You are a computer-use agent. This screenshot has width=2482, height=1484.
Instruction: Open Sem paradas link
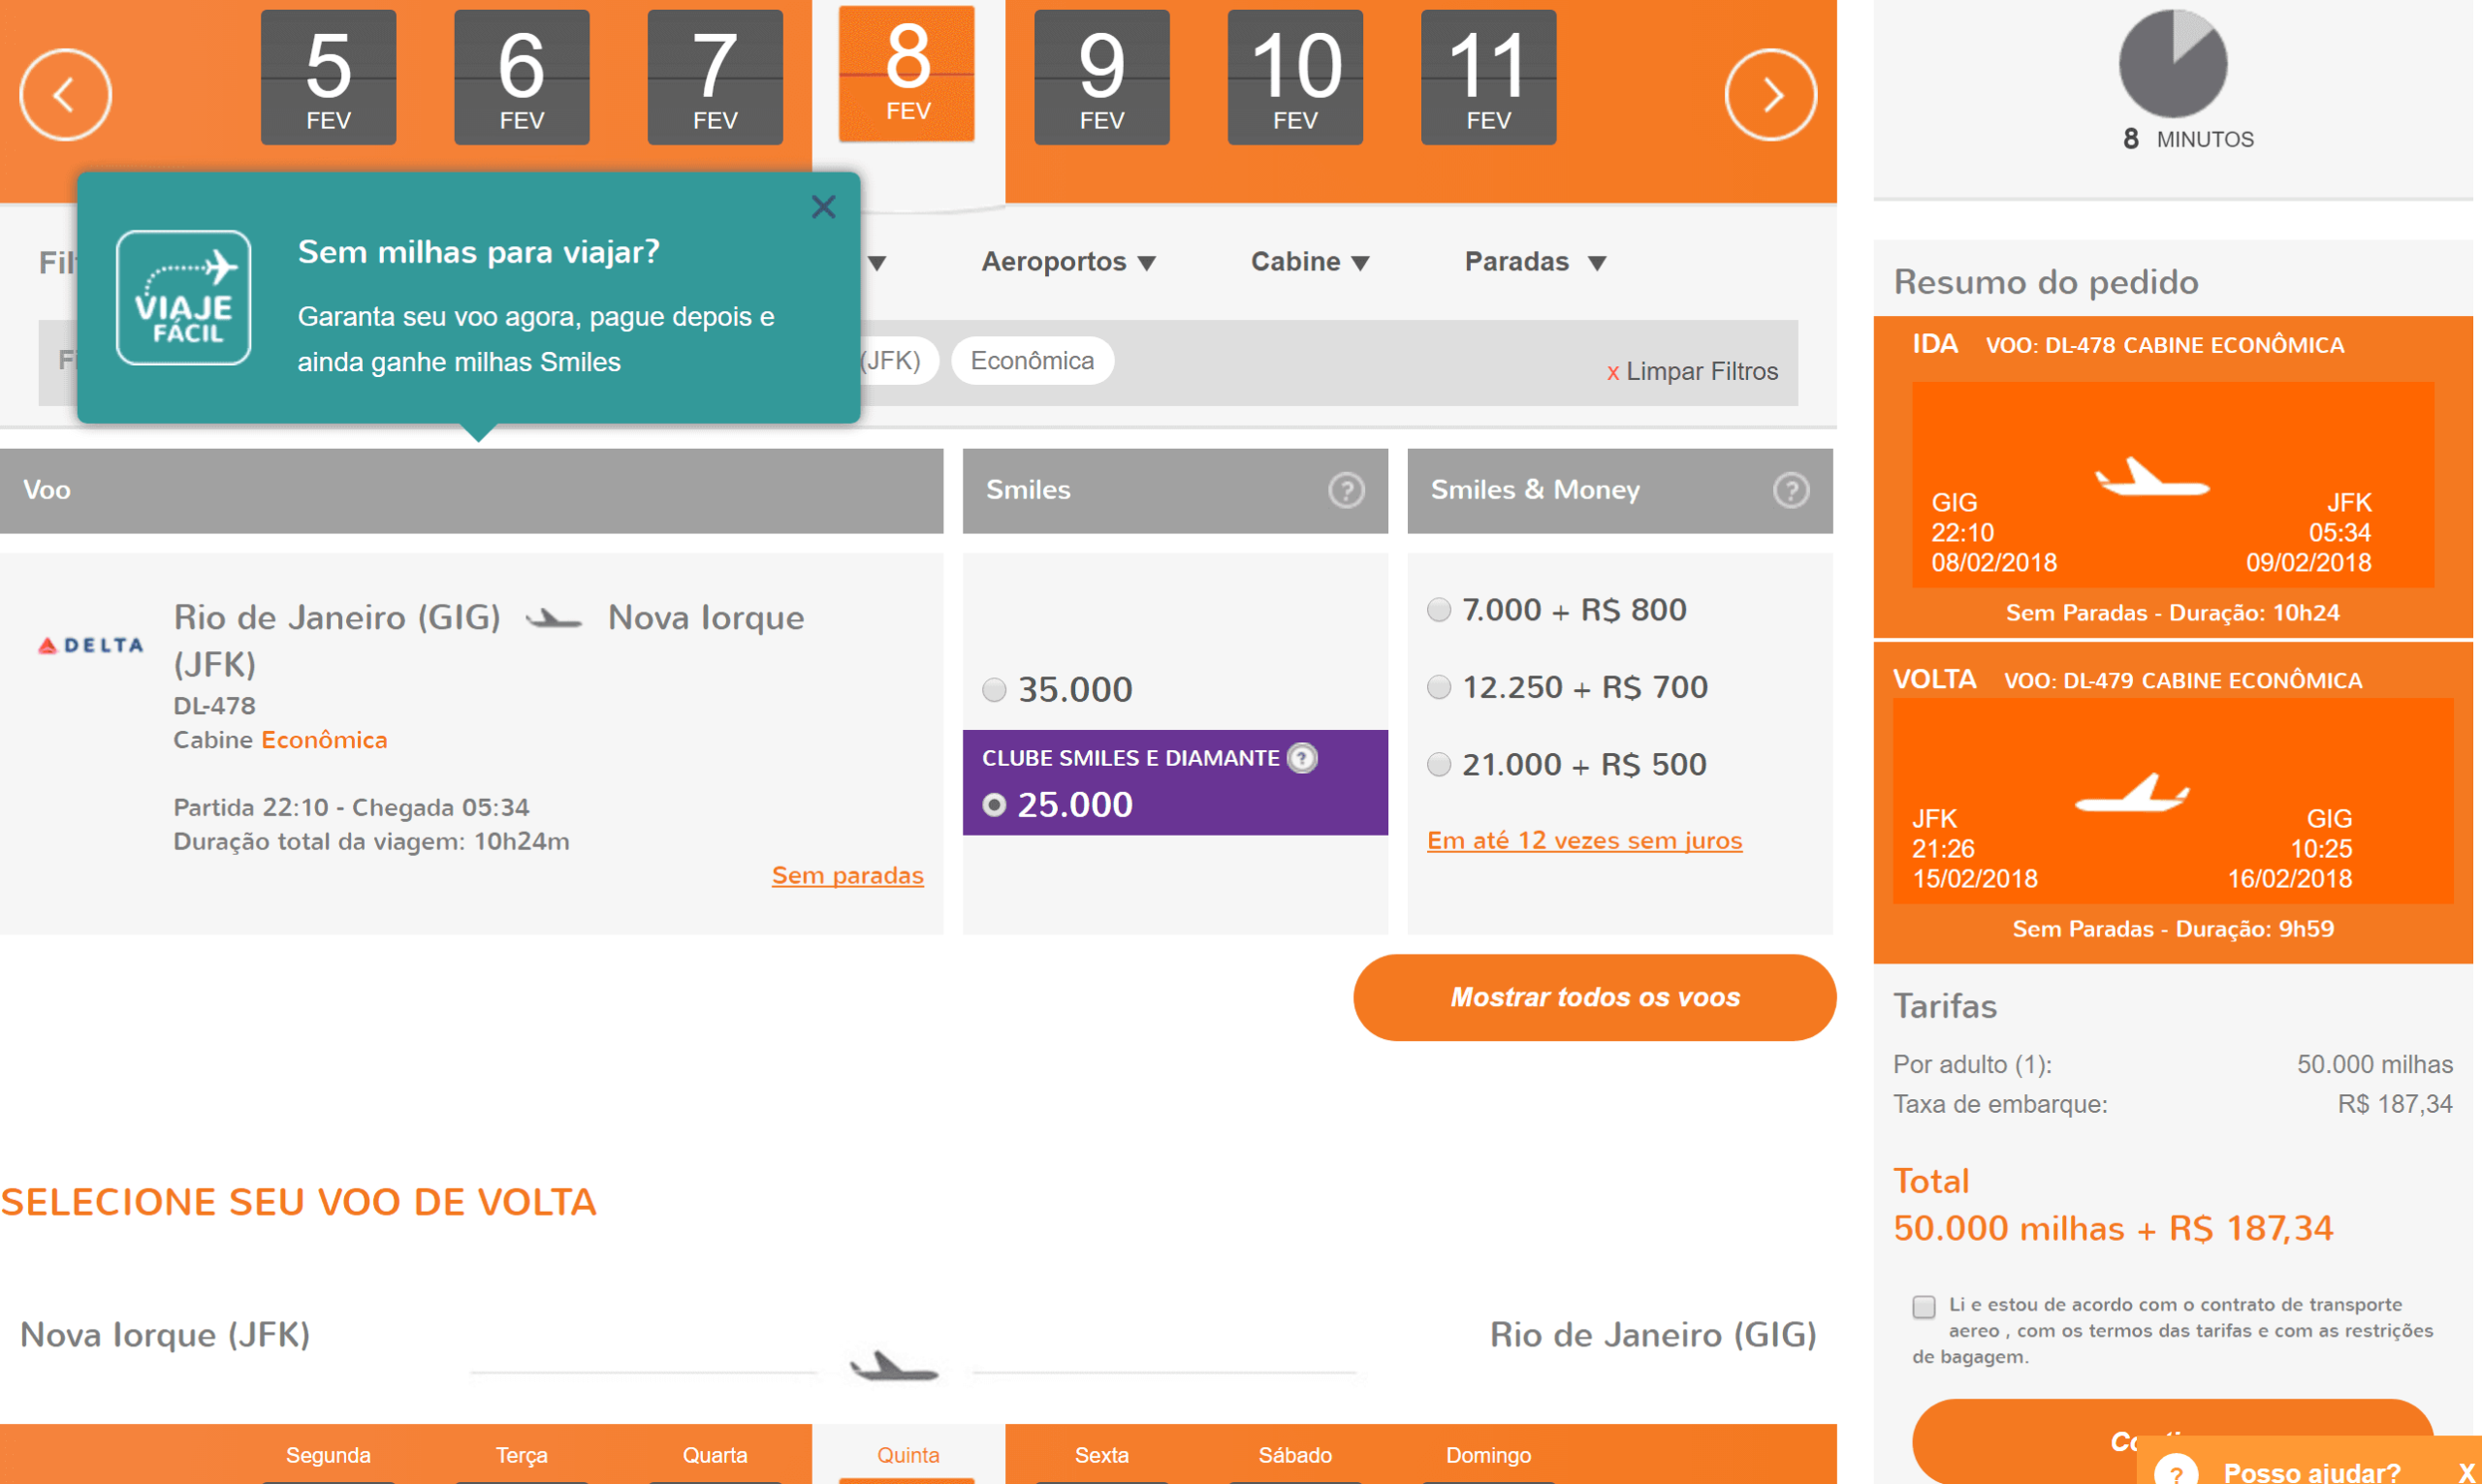click(x=847, y=876)
